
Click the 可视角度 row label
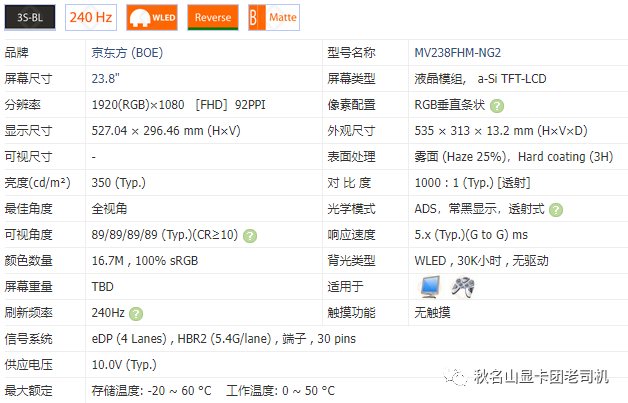coord(28,235)
